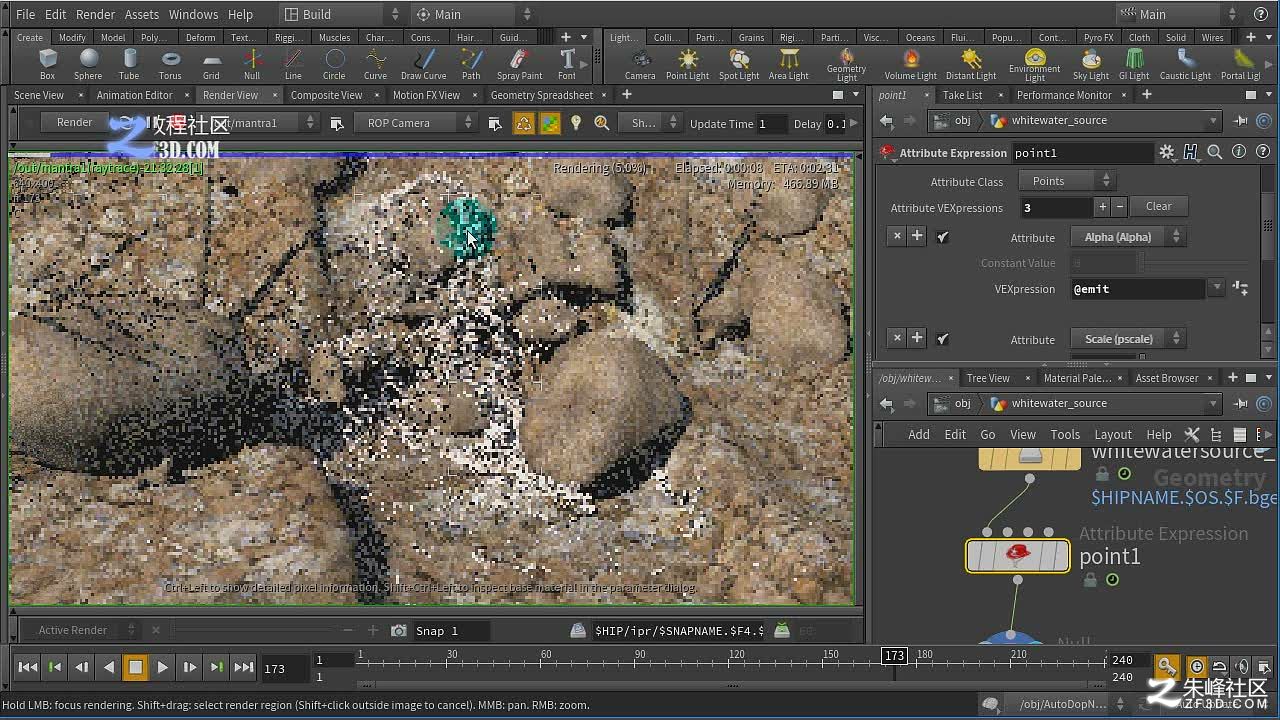
Task: Open the Build desktop dropdown
Action: (340, 14)
